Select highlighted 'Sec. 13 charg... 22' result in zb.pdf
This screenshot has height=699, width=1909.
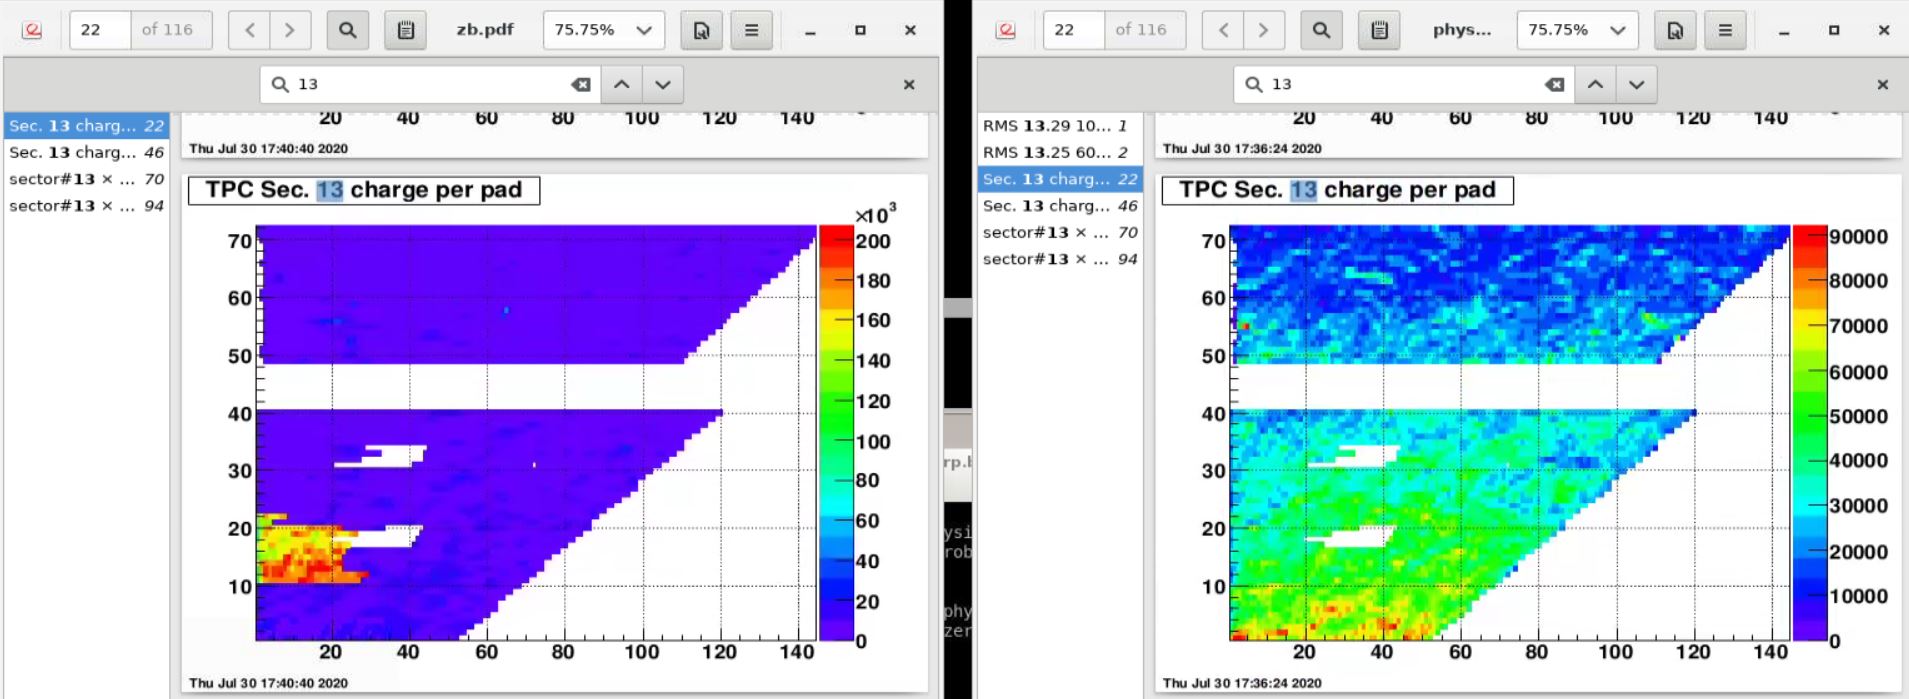coord(86,126)
